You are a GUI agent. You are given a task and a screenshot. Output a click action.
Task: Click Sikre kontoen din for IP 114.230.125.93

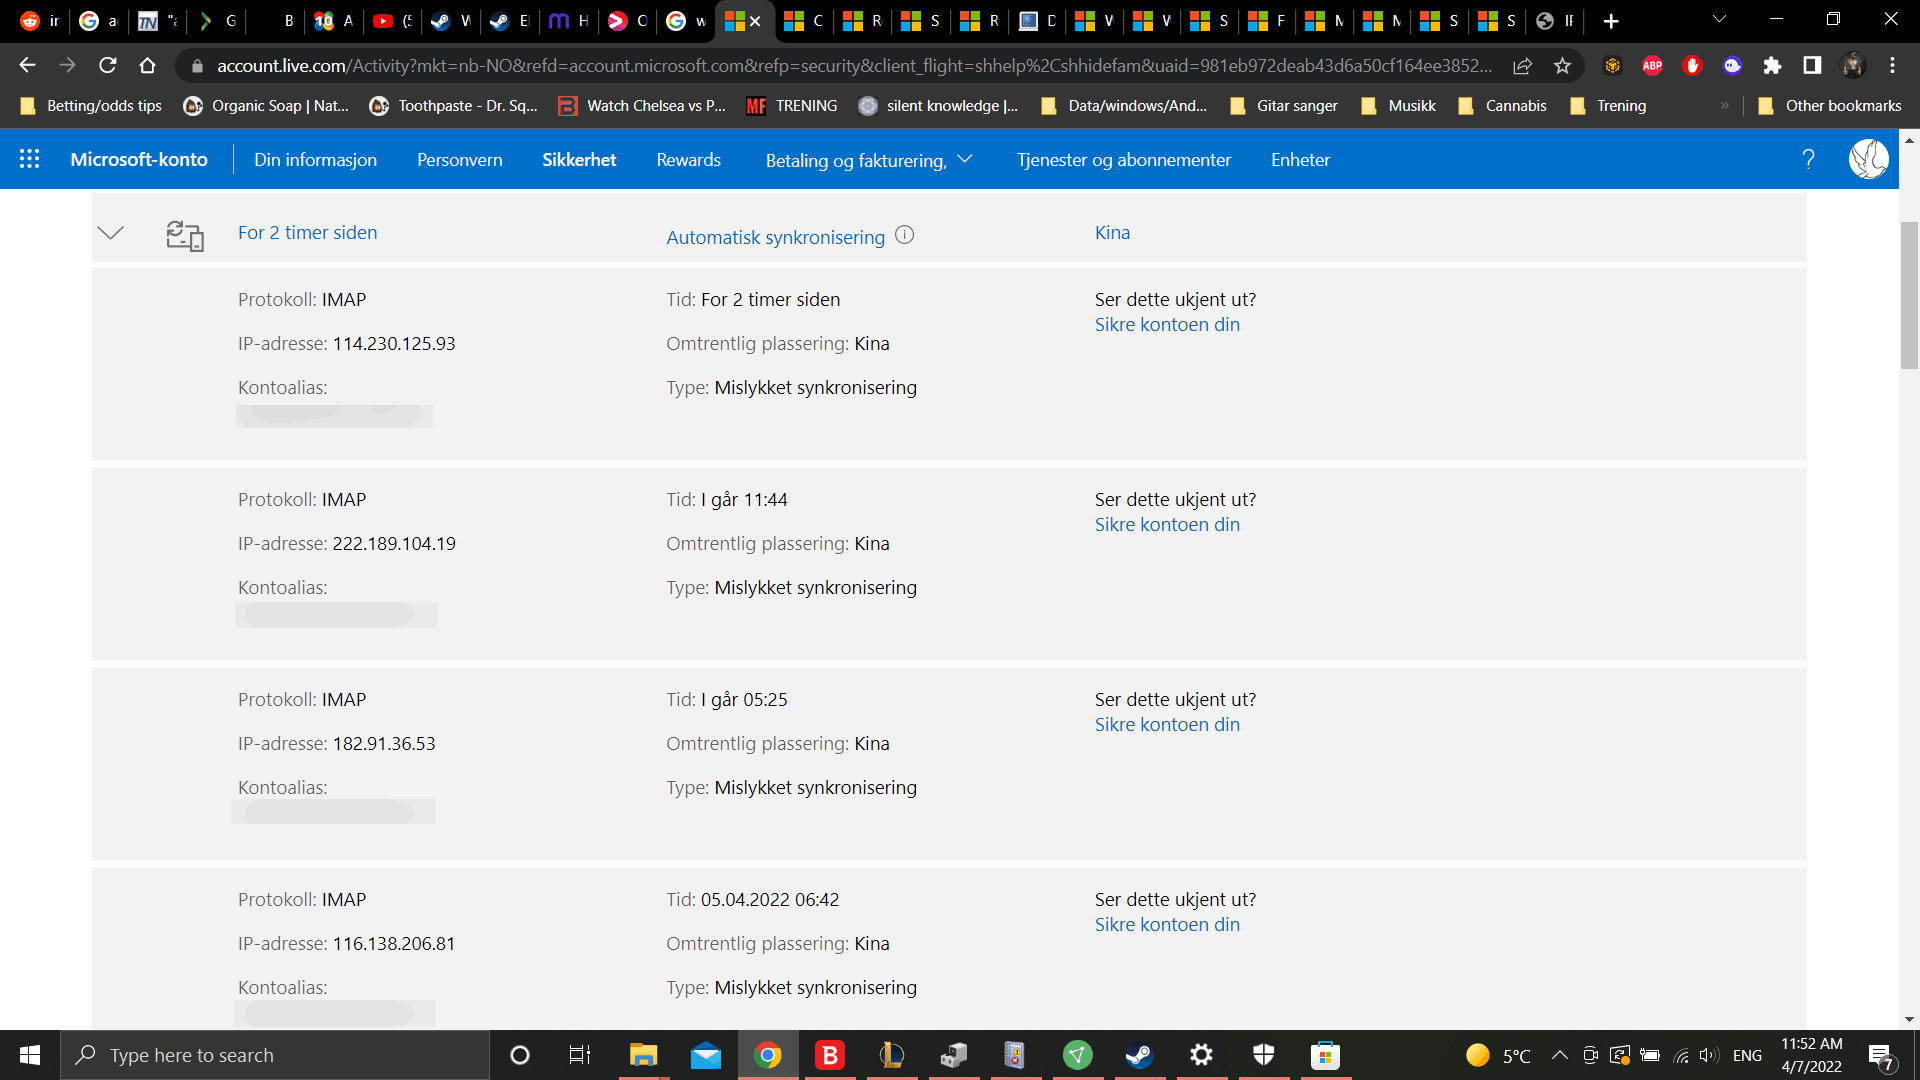coord(1166,325)
